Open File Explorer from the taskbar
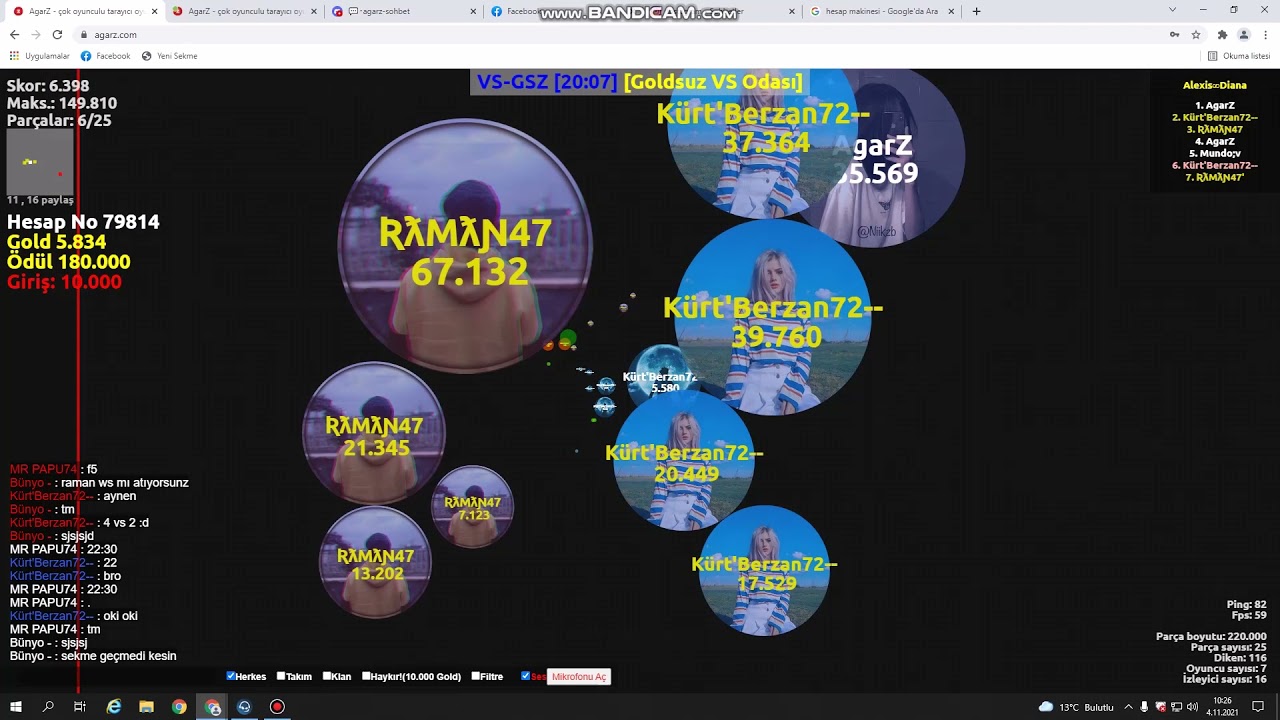The image size is (1280, 720). coord(146,706)
